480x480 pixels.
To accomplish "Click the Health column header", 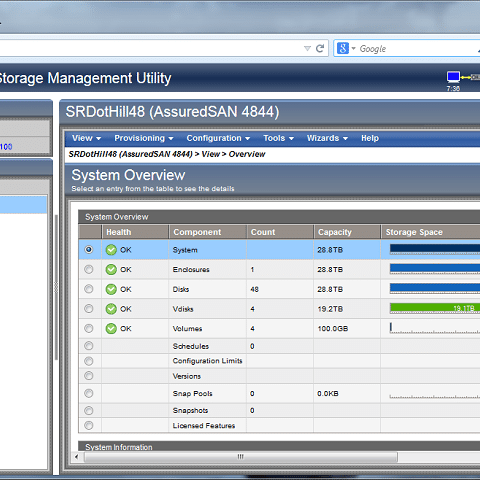I will point(135,232).
